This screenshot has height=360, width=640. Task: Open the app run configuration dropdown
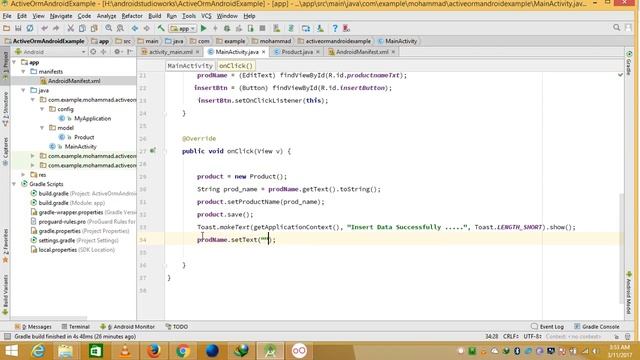(x=183, y=29)
